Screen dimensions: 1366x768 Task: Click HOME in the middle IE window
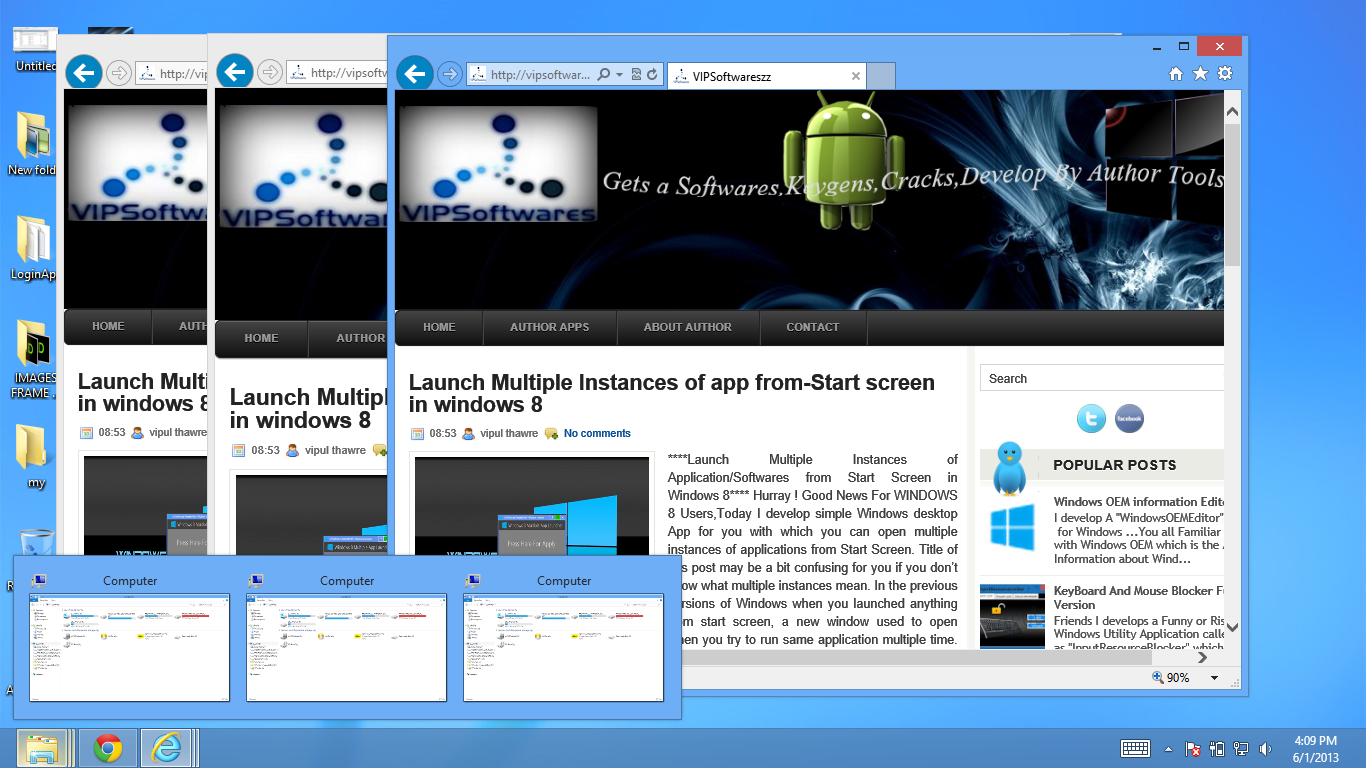(261, 338)
